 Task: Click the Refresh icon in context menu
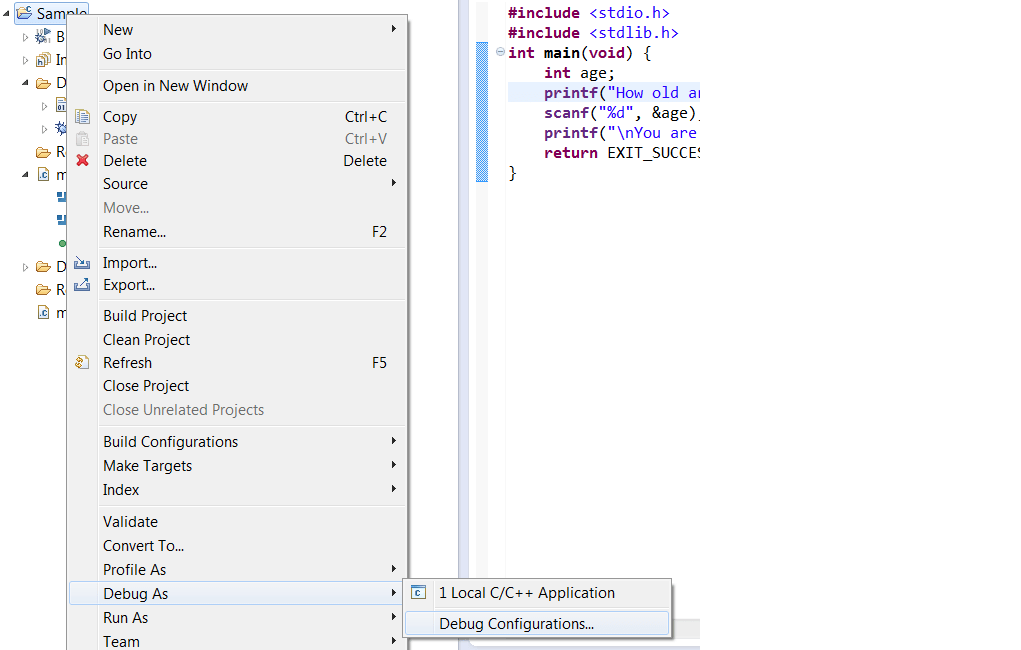(x=82, y=362)
